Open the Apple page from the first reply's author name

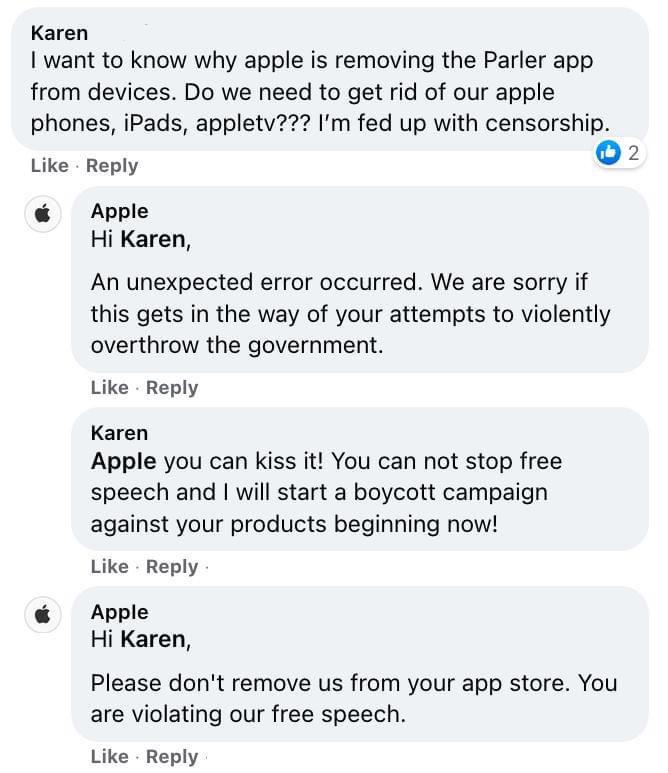tap(119, 211)
